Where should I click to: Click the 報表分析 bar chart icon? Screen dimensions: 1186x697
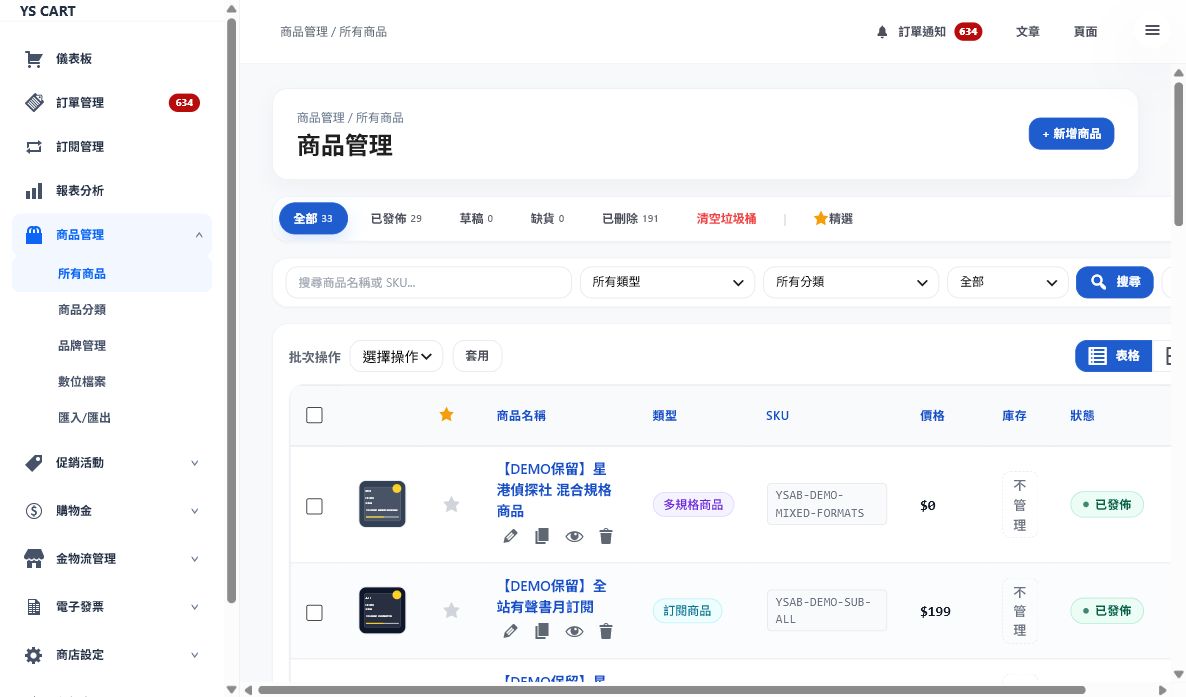click(x=34, y=191)
